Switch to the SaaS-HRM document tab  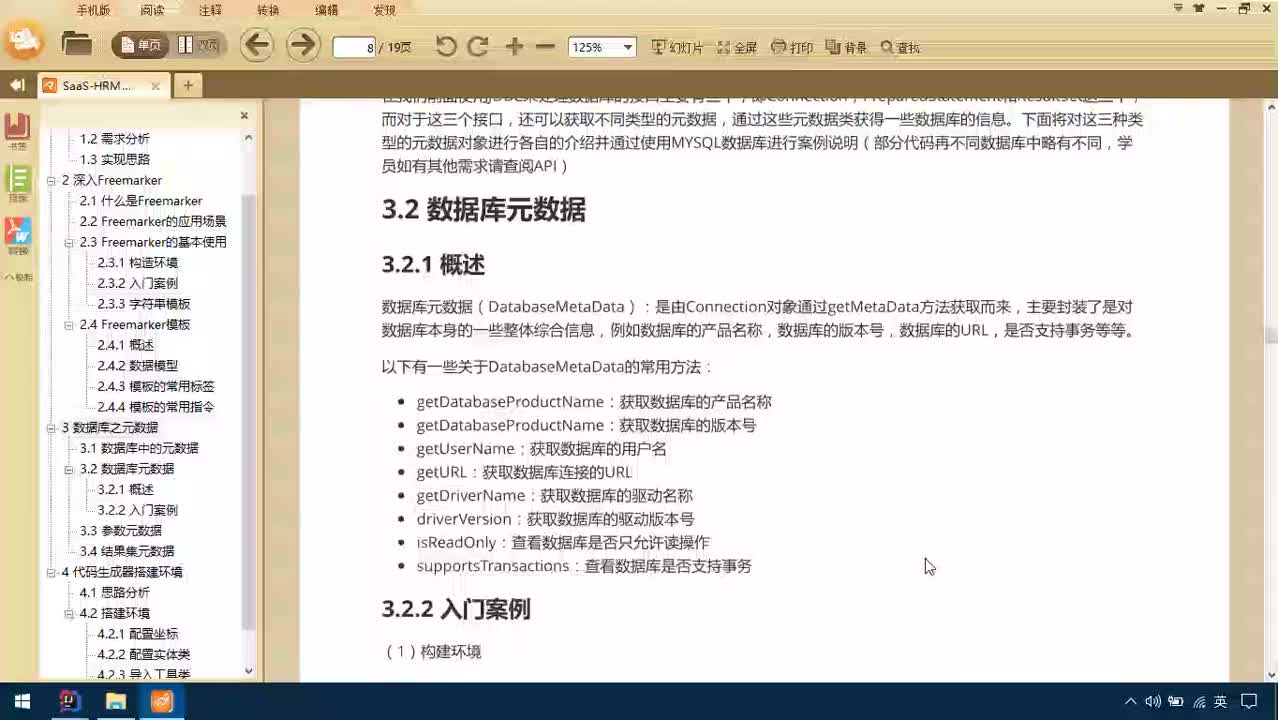(96, 86)
